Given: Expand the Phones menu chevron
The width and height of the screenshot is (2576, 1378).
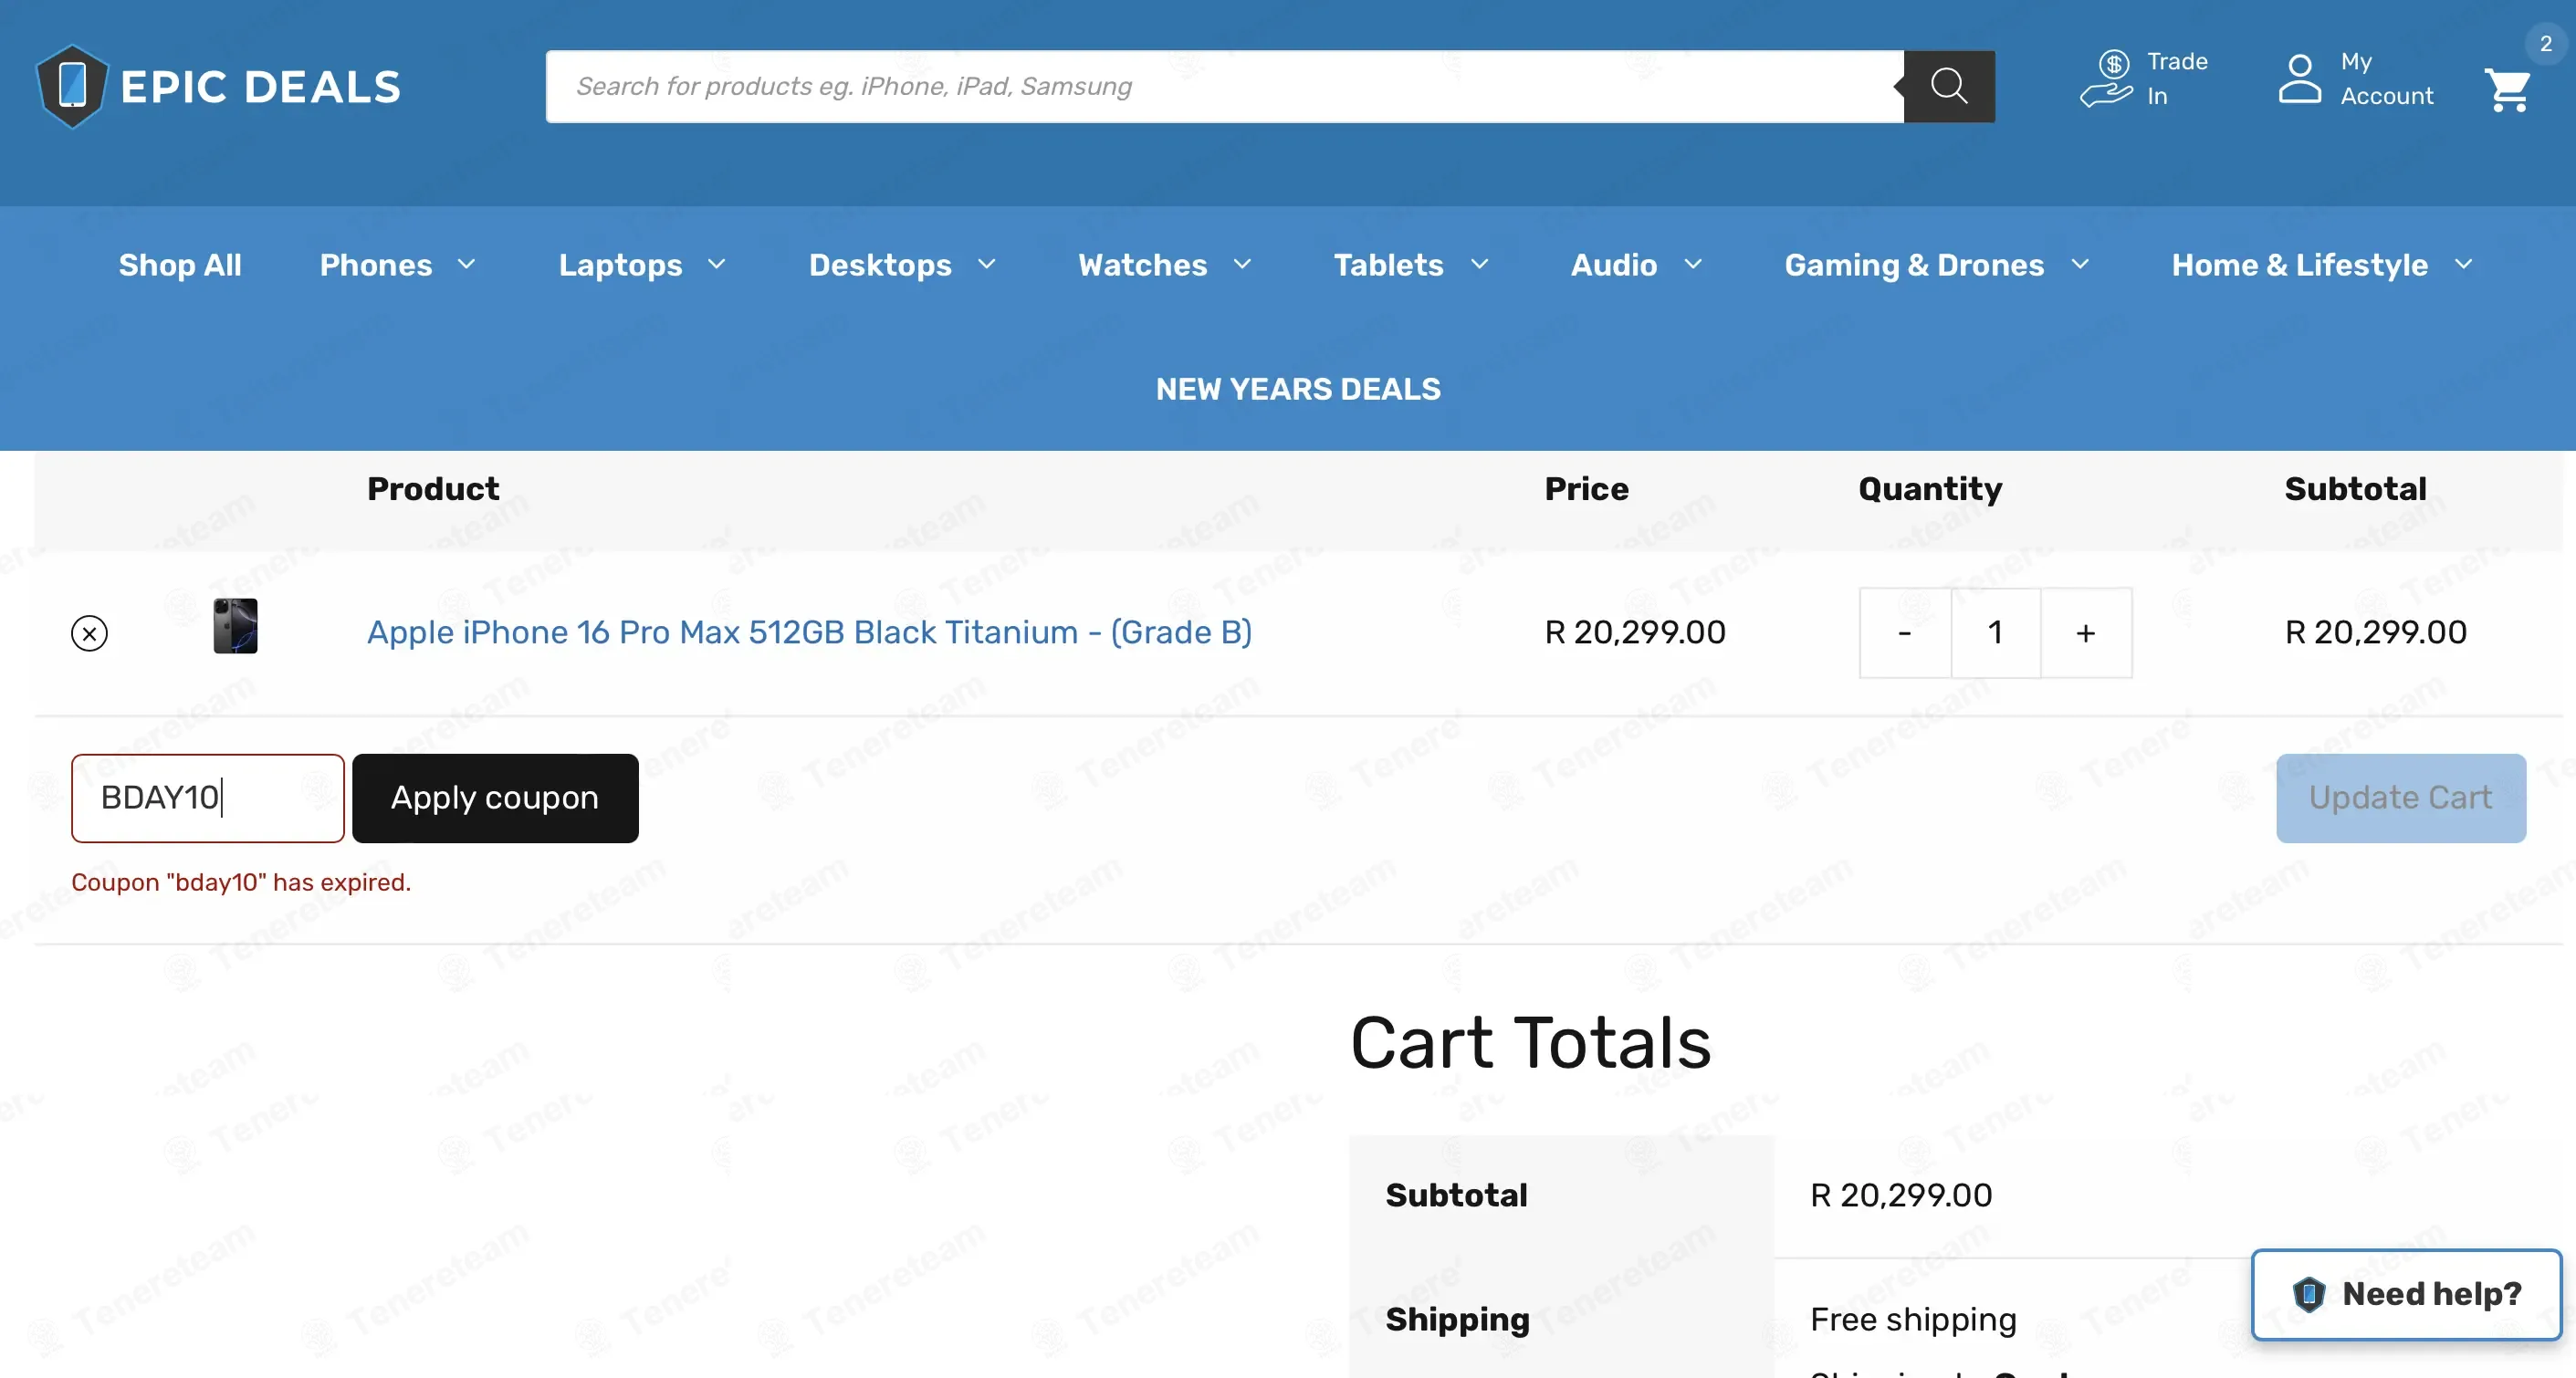Looking at the screenshot, I should click(466, 265).
